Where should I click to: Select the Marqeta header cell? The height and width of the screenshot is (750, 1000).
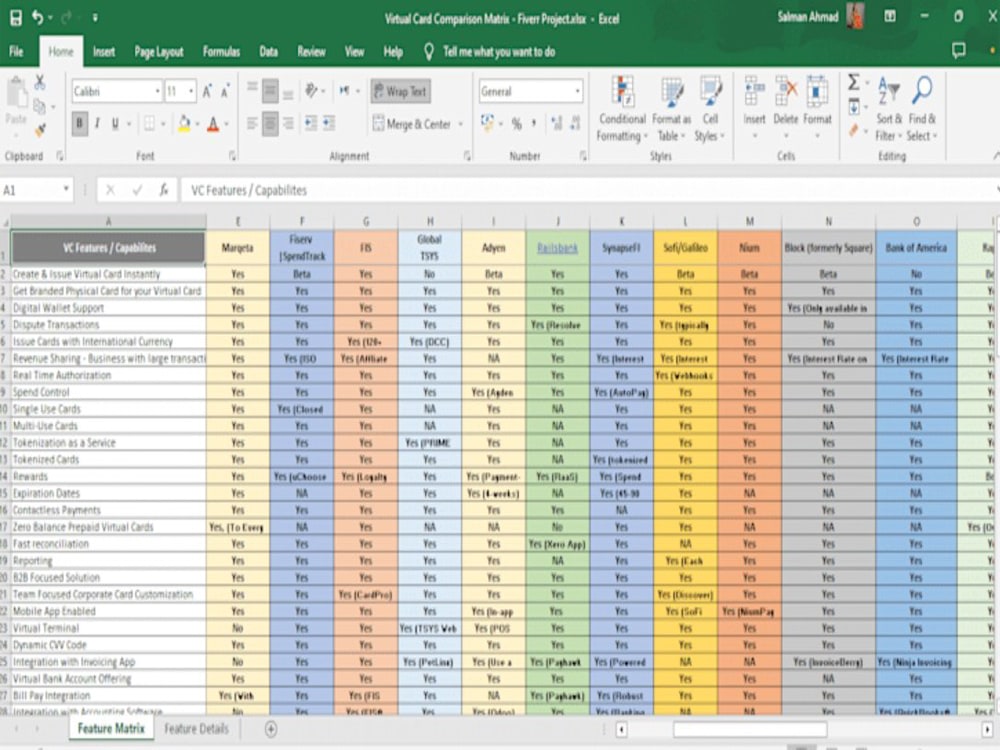point(237,248)
